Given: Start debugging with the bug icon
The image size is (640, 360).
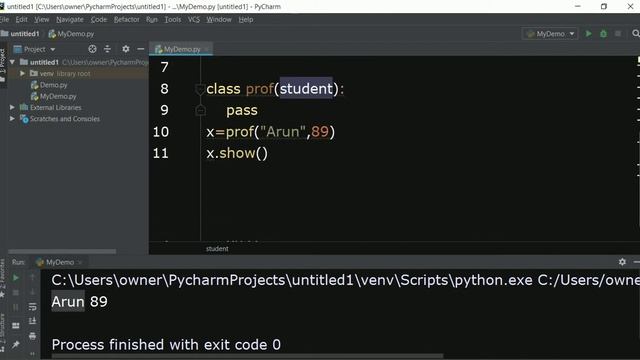Looking at the screenshot, I should point(603,34).
